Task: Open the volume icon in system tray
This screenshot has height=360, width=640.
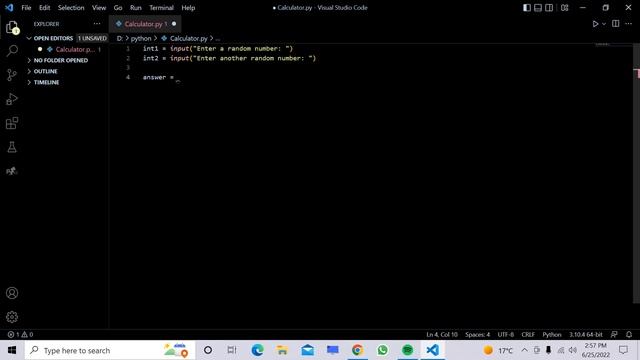Action: click(573, 350)
